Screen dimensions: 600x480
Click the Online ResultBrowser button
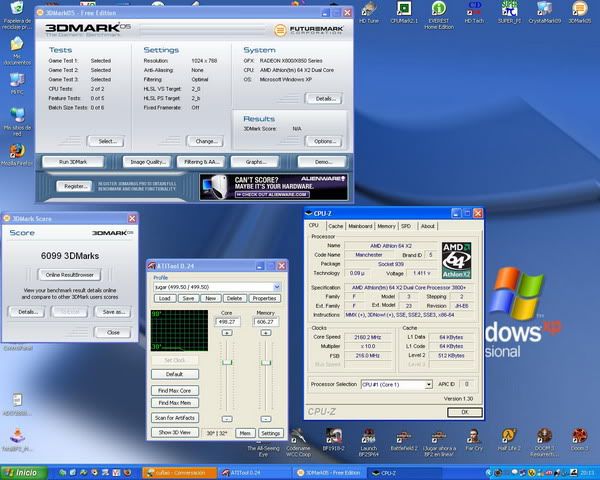click(x=71, y=274)
